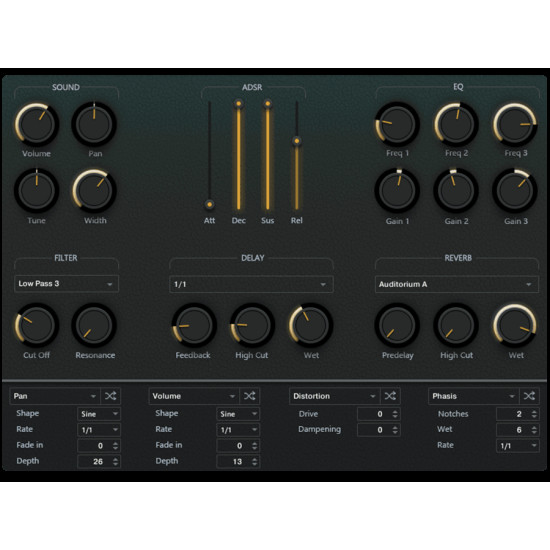550x550 pixels.
Task: Click the delay Wet knob
Action: point(310,325)
